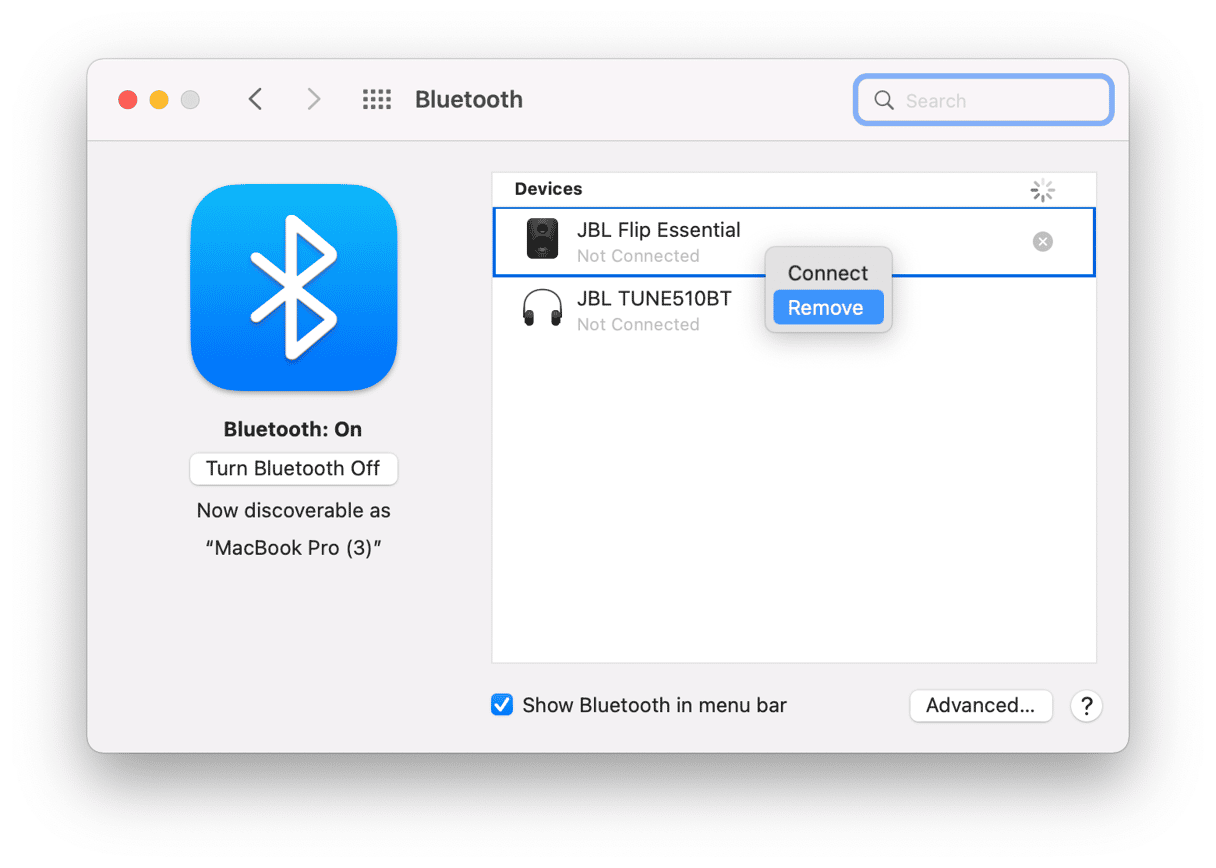The width and height of the screenshot is (1216, 868).
Task: Choose Connect from the context menu
Action: 828,273
